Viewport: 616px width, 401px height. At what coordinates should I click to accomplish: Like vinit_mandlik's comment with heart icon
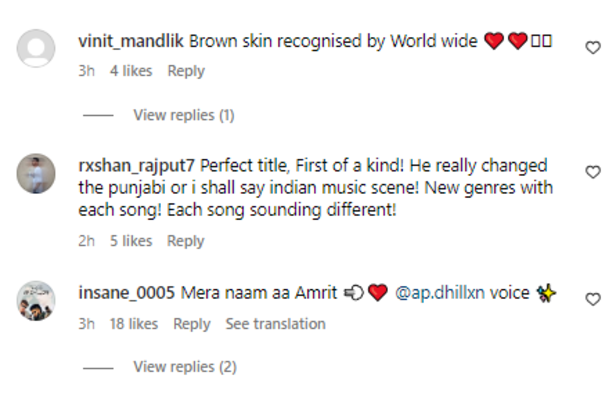[x=593, y=47]
